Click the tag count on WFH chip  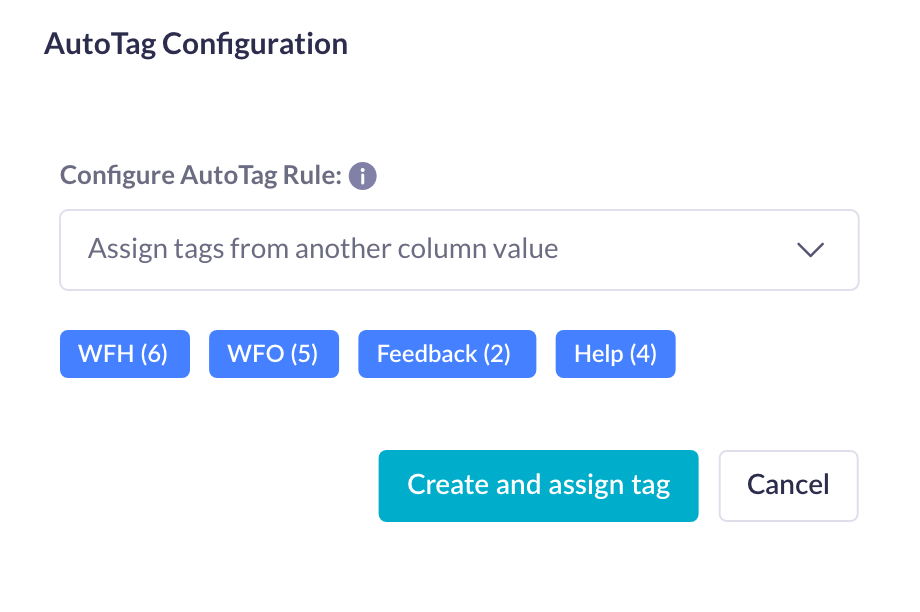[x=156, y=353]
